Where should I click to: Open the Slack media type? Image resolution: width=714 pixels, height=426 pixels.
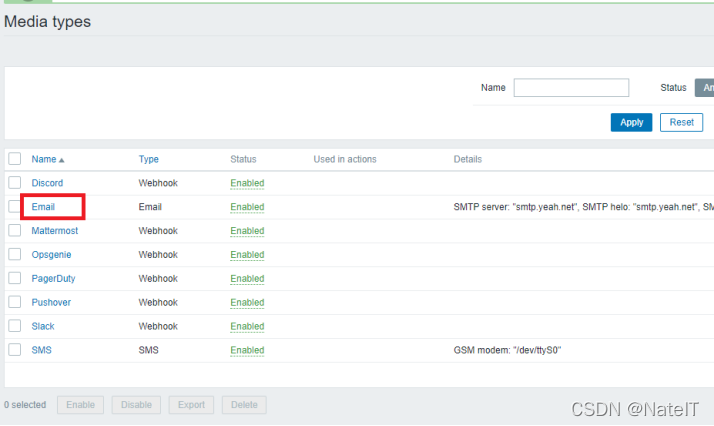point(43,326)
